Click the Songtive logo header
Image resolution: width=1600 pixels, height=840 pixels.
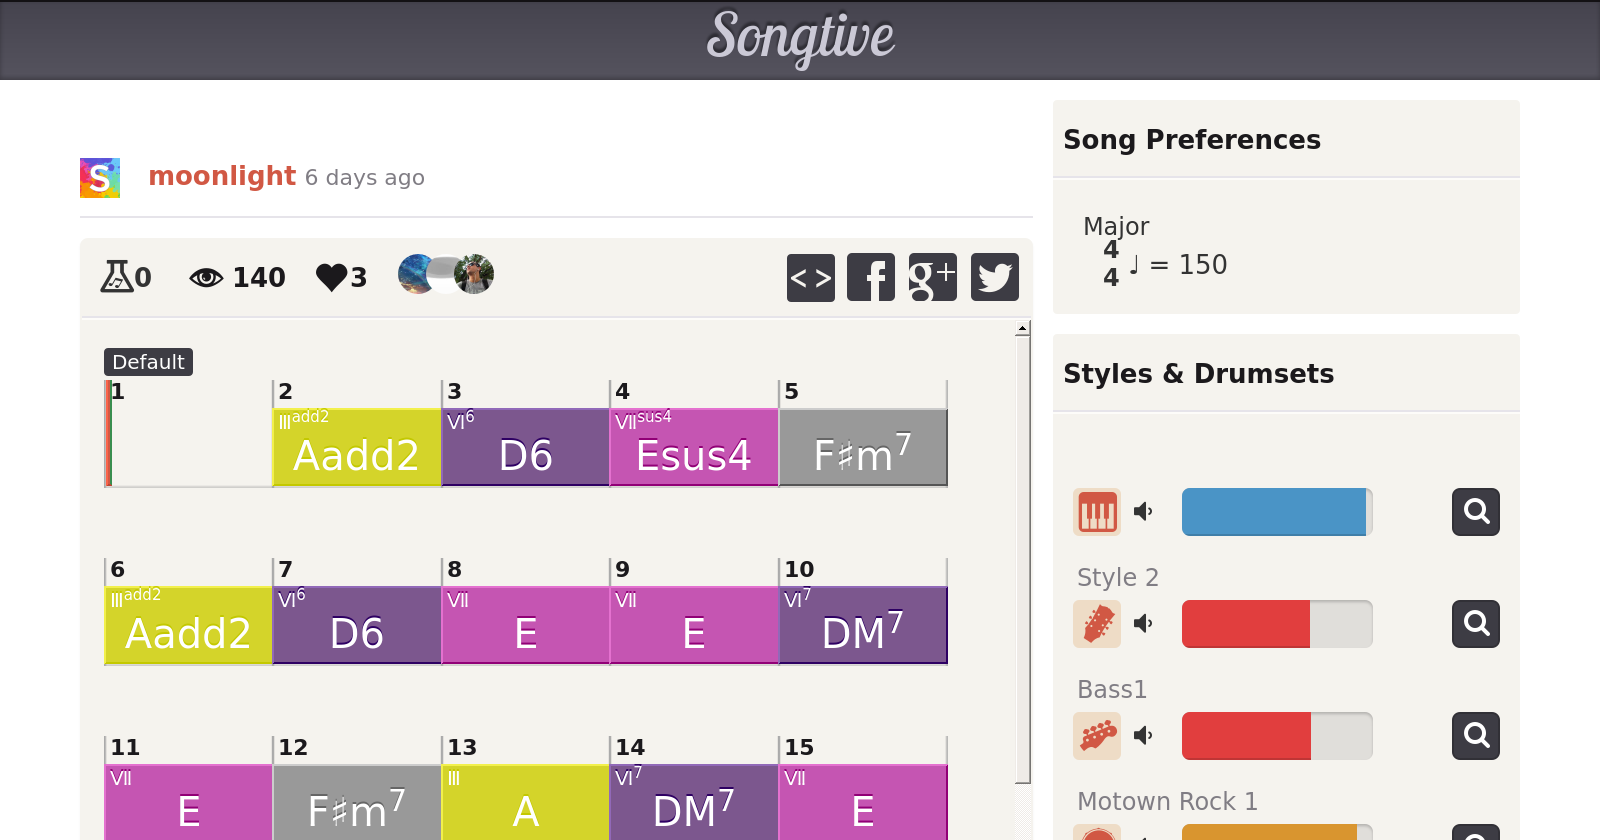[x=800, y=38]
